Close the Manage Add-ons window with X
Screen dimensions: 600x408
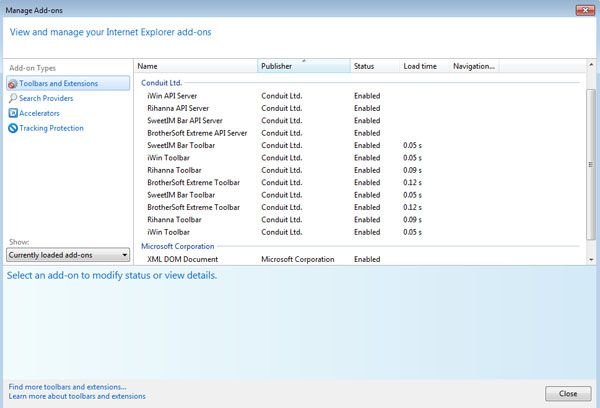[585, 10]
